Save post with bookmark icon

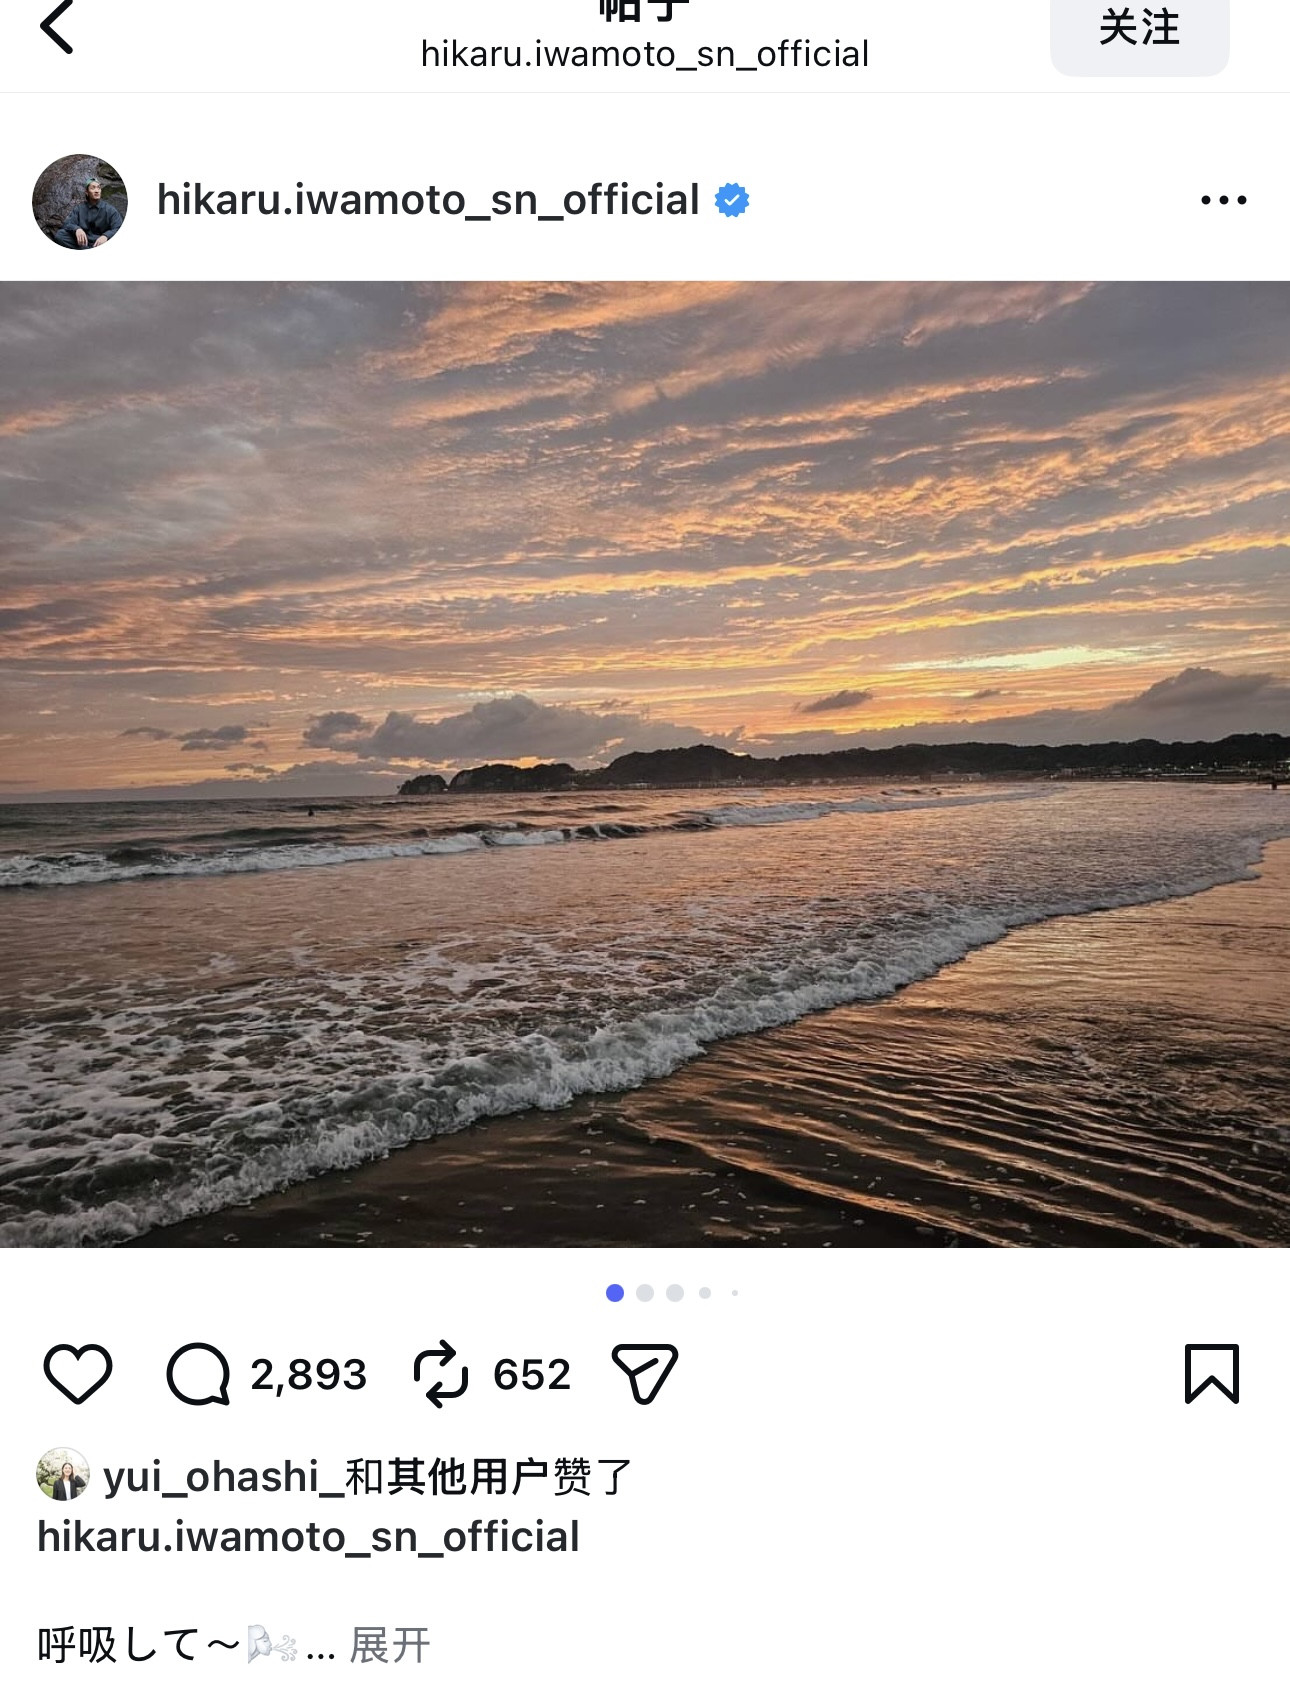point(1211,1374)
